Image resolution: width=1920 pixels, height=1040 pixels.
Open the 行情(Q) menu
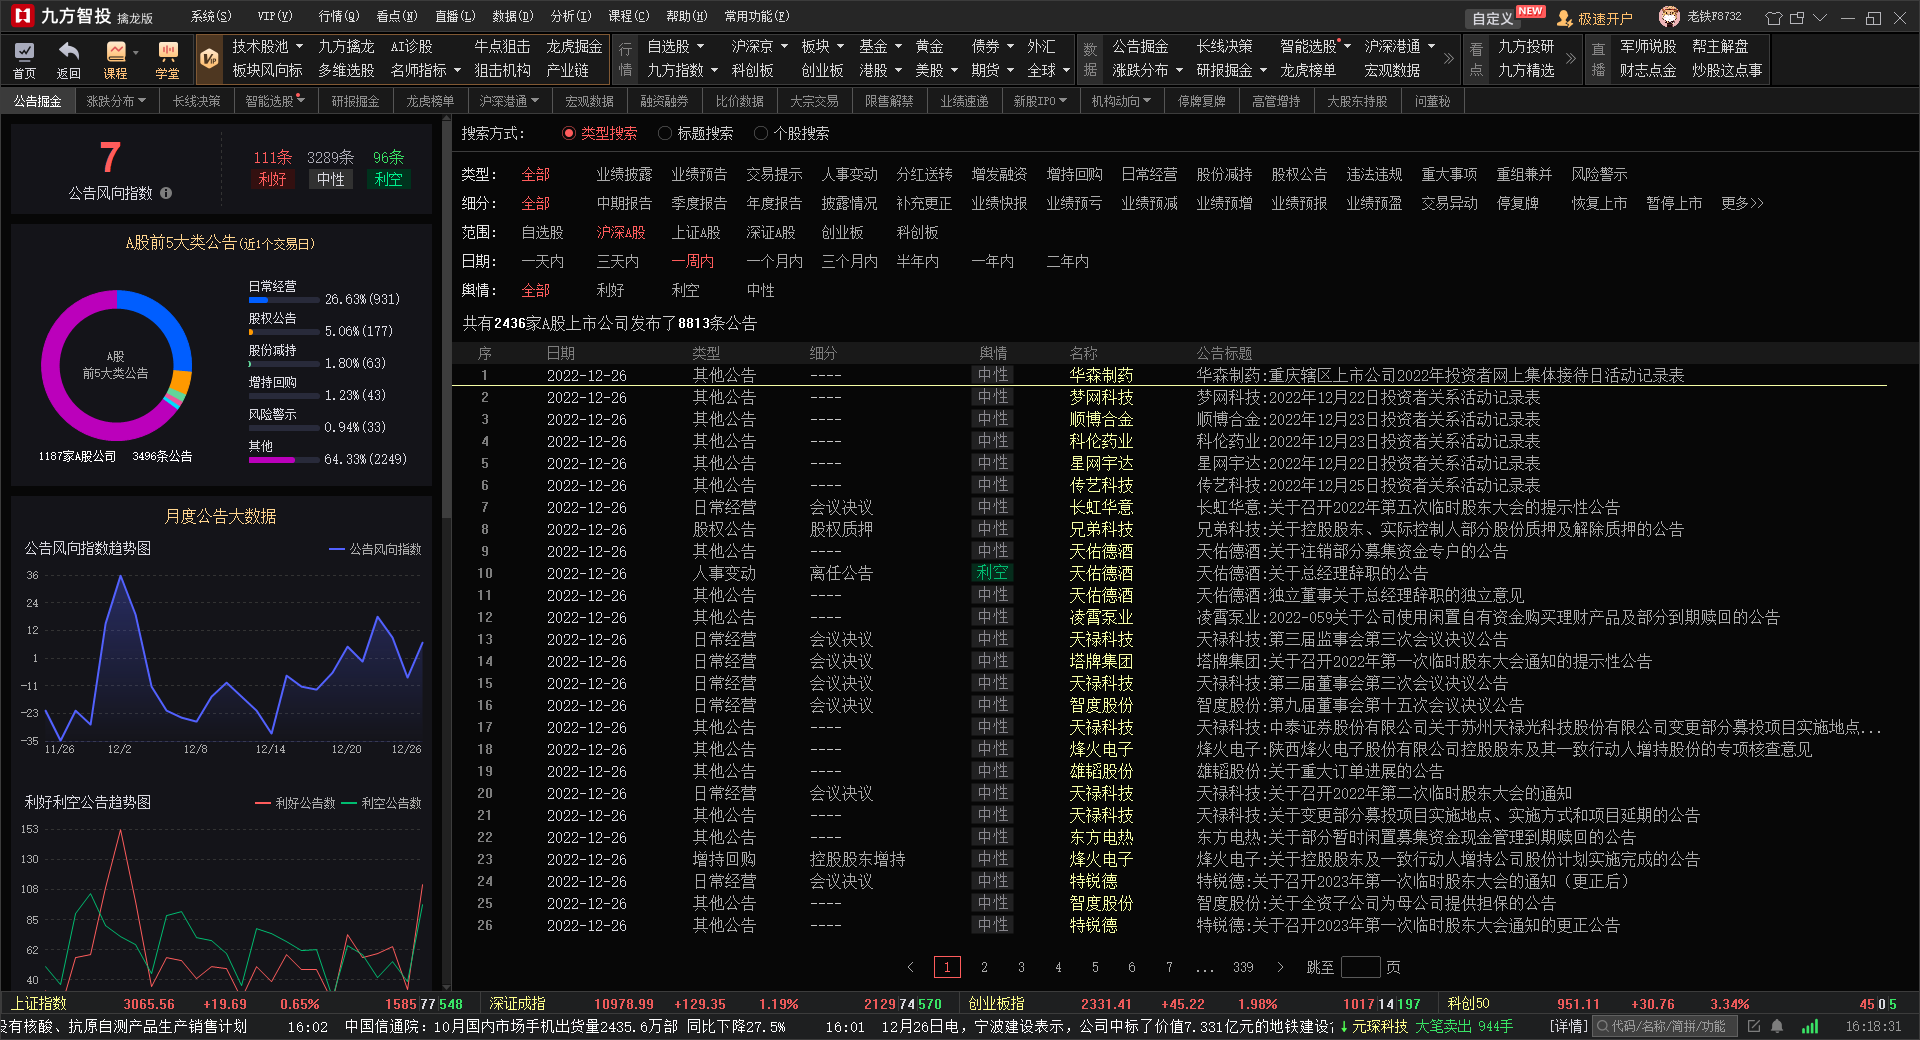(338, 16)
